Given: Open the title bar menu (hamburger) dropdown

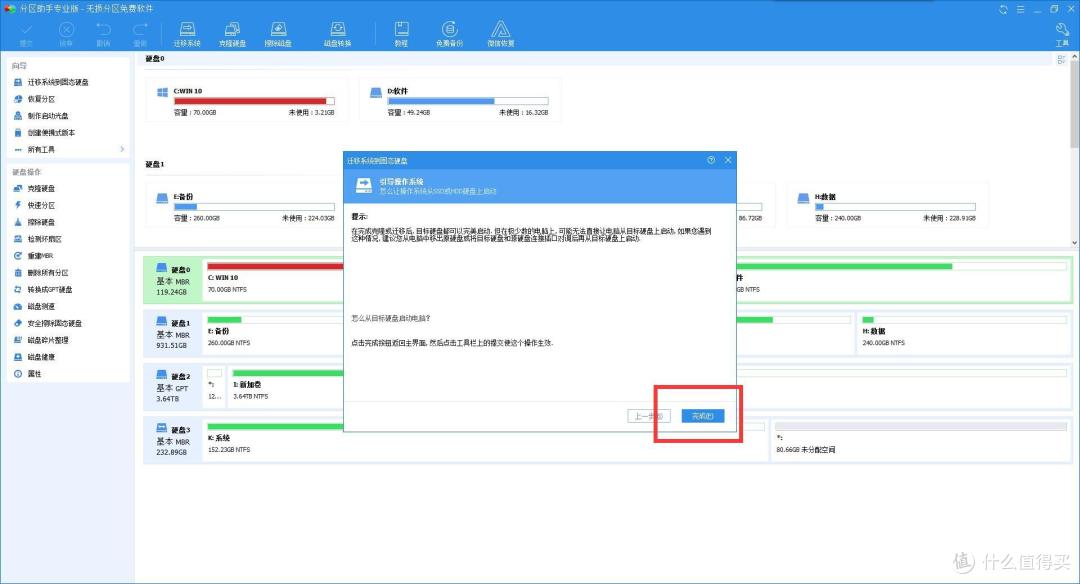Looking at the screenshot, I should pyautogui.click(x=1020, y=8).
